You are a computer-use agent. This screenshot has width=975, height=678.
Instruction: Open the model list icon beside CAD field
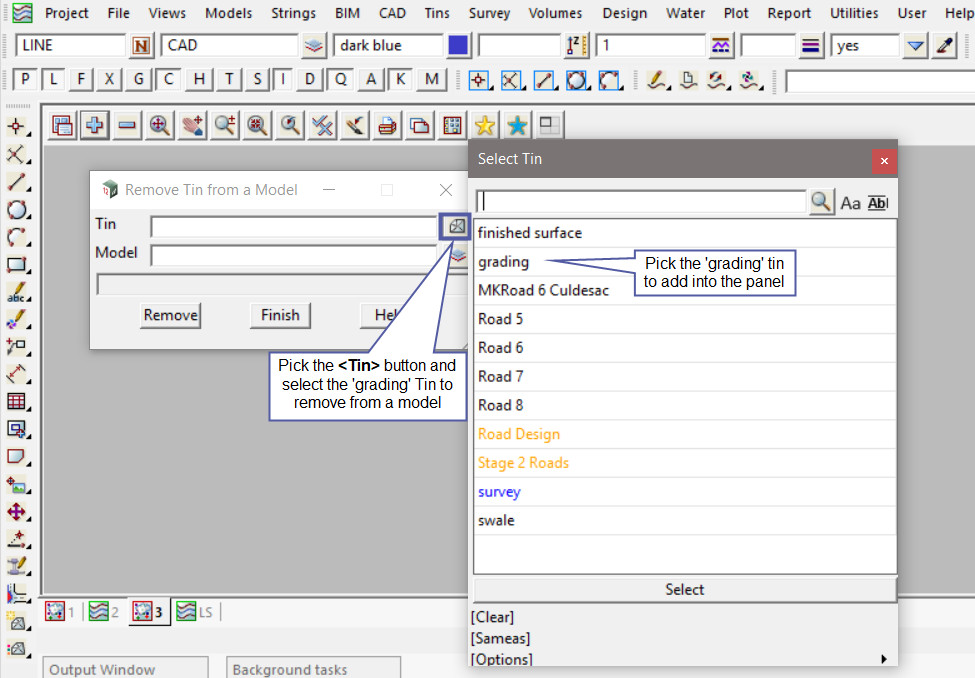pos(315,46)
